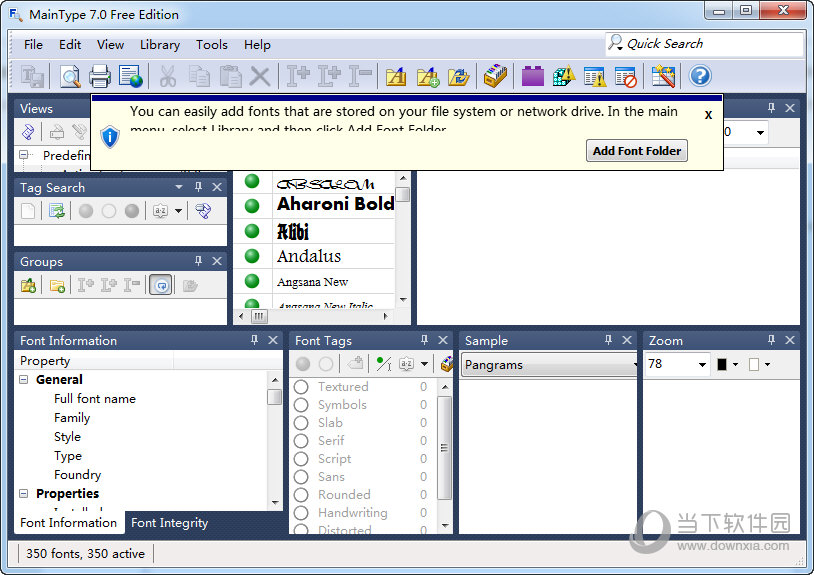
Task: Click the Font Library box icon
Action: [x=495, y=76]
